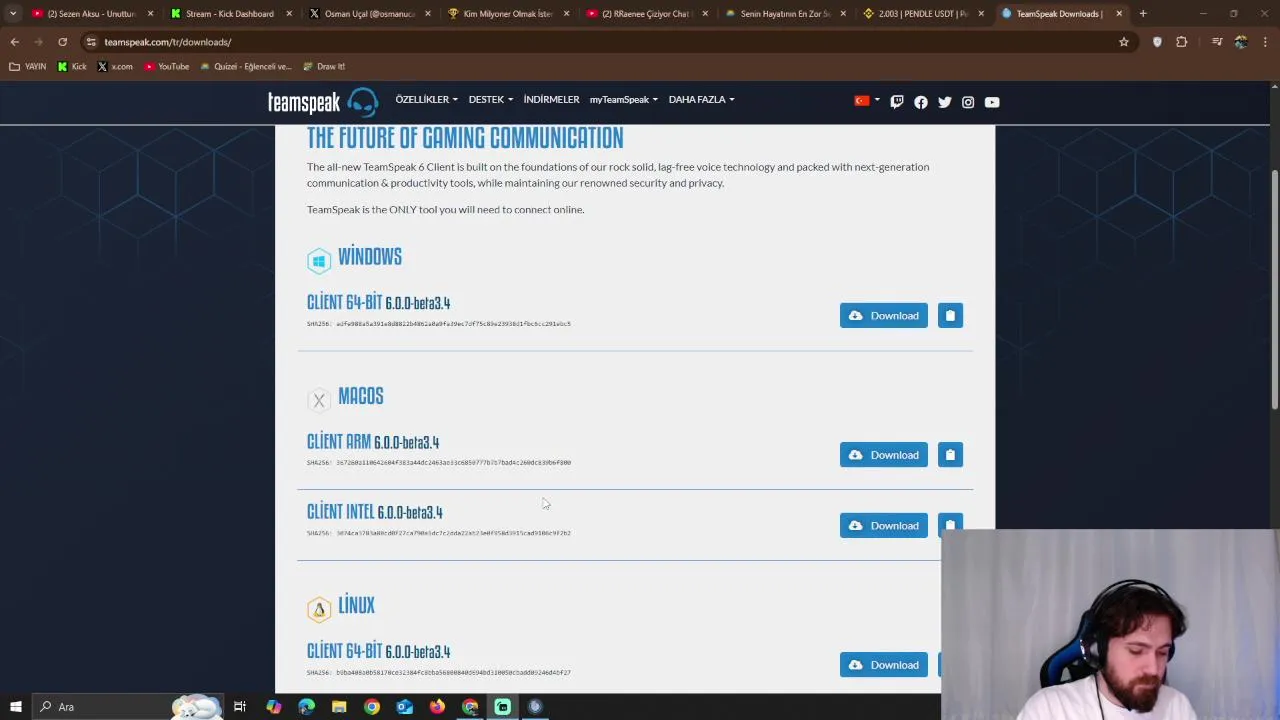Select the heading 'CLIENT ARM 6.0.0-beta3.4'
The height and width of the screenshot is (720, 1280).
click(x=373, y=442)
